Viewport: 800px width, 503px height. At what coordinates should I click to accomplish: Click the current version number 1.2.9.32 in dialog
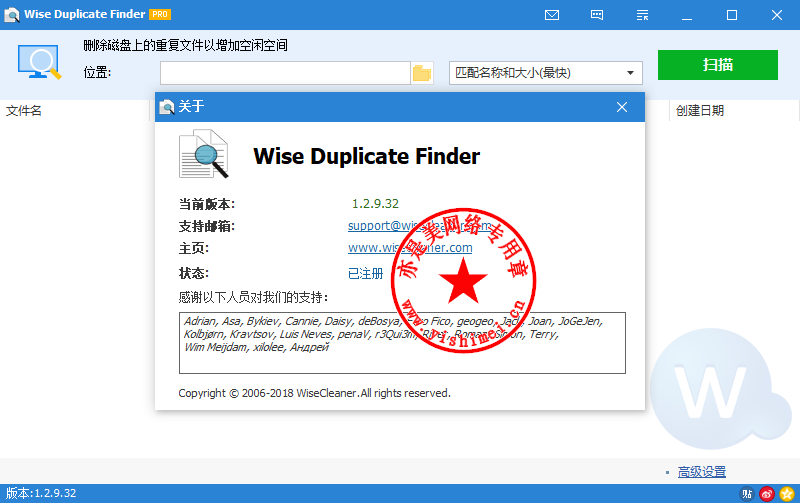tap(375, 204)
